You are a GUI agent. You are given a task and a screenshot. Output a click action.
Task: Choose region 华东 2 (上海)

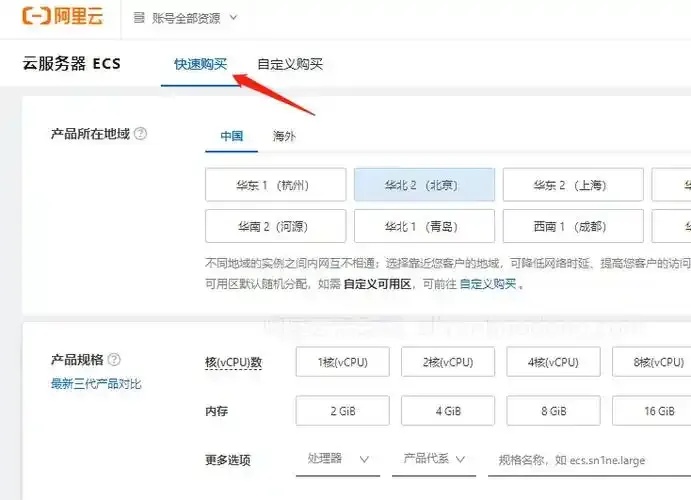click(573, 185)
